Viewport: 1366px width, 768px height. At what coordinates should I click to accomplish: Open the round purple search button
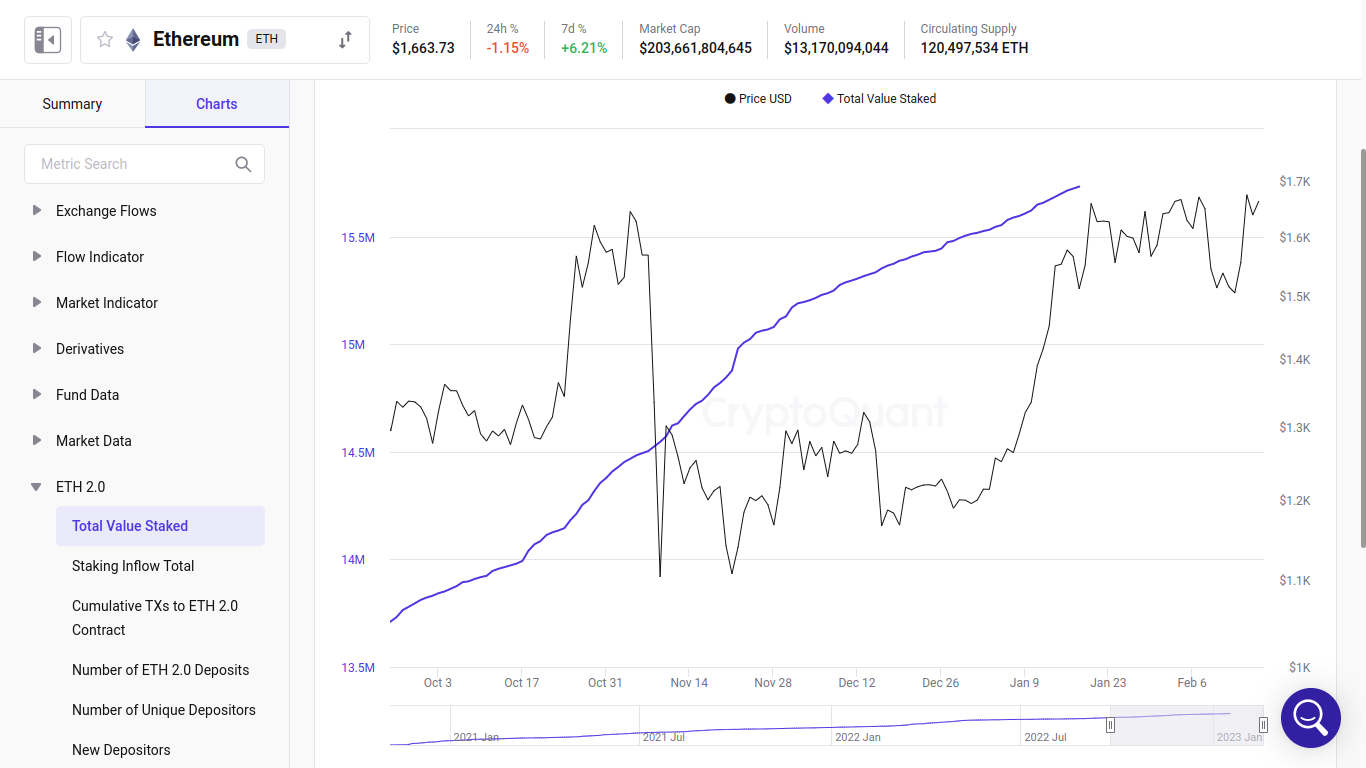[1310, 717]
